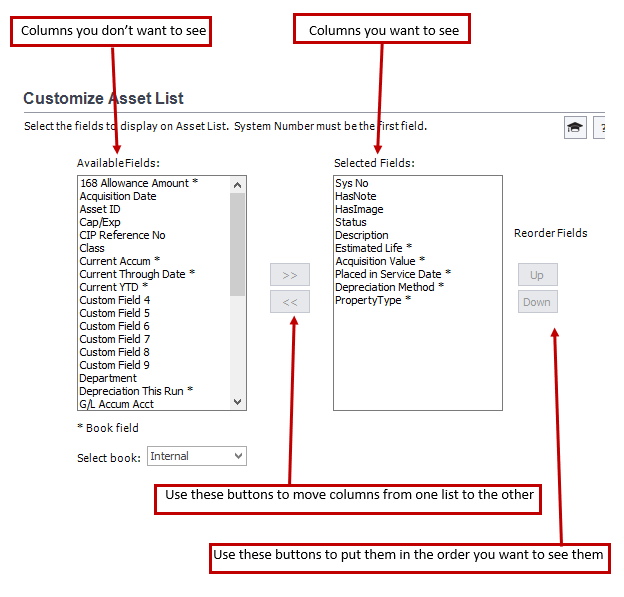Screen dimensions: 624x597
Task: Choose Asset ID from available list
Action: click(100, 209)
